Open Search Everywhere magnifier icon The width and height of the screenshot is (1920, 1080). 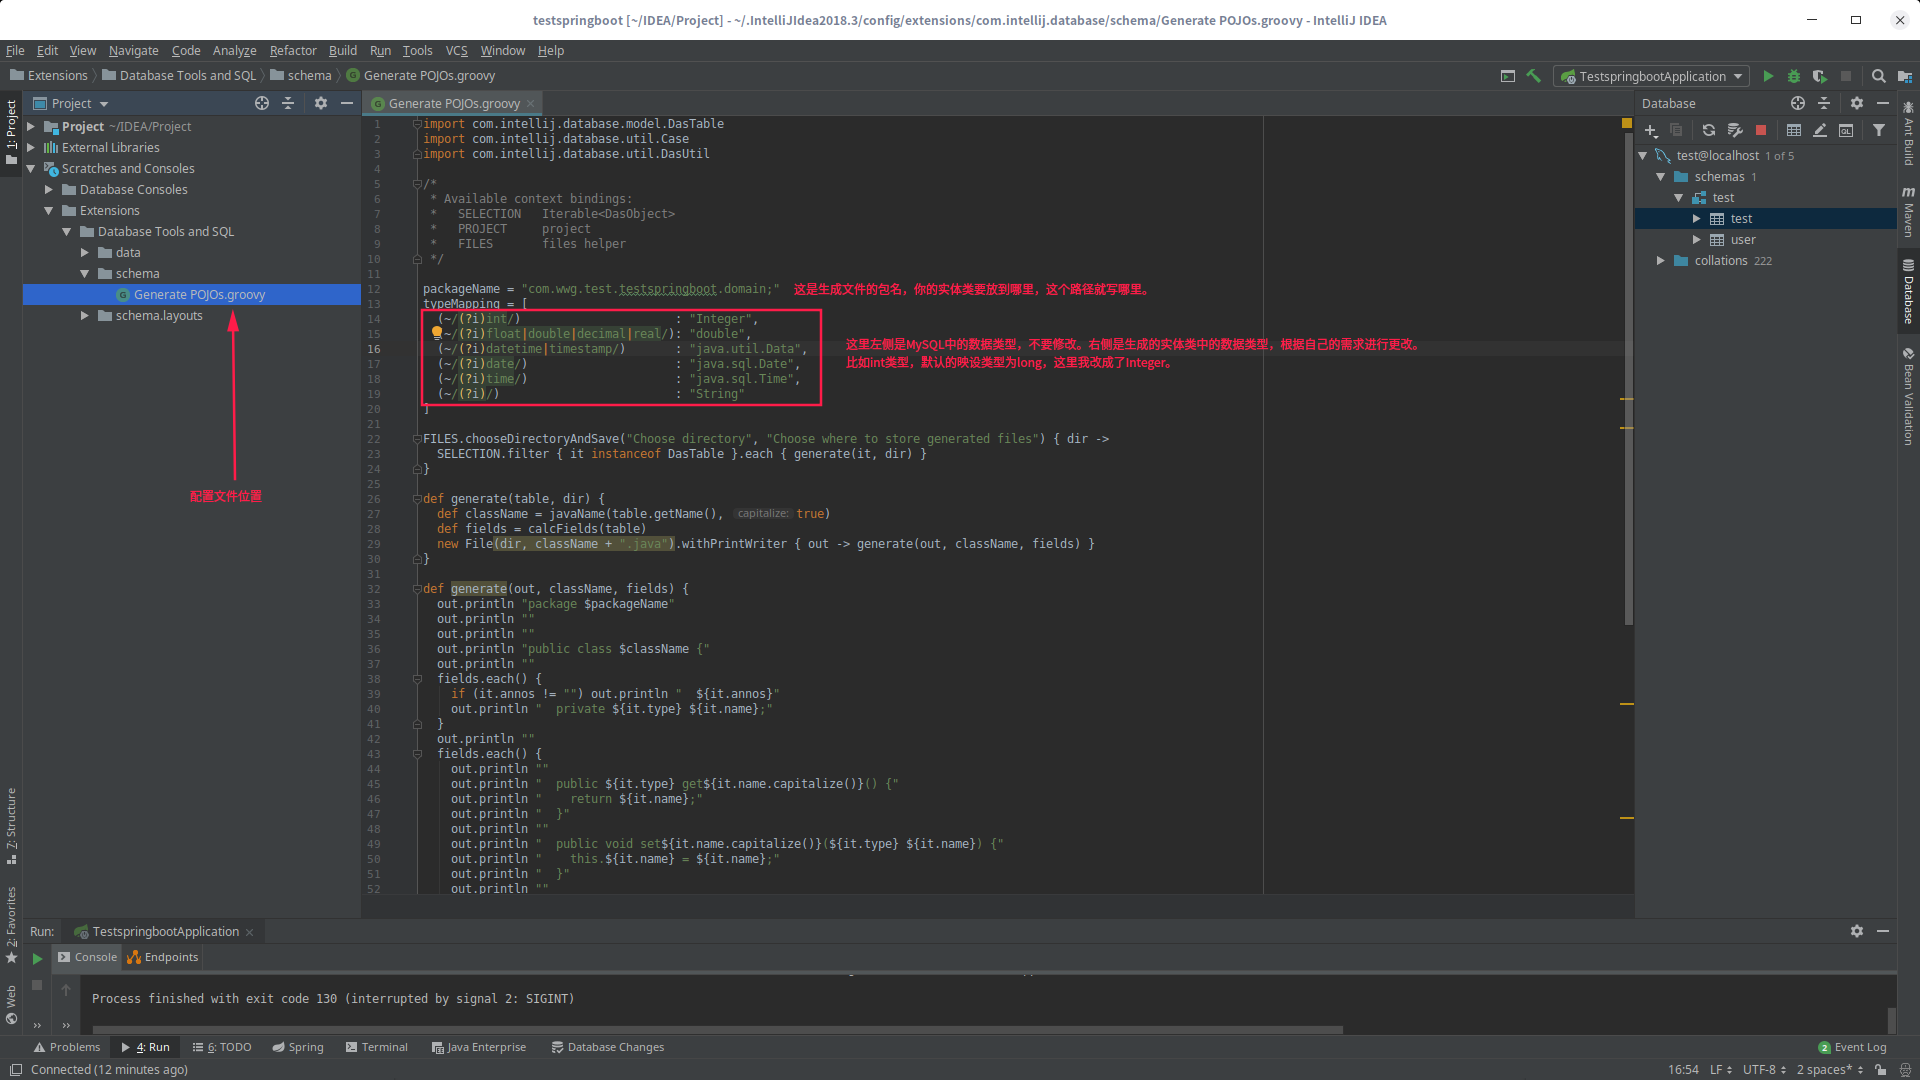tap(1879, 76)
